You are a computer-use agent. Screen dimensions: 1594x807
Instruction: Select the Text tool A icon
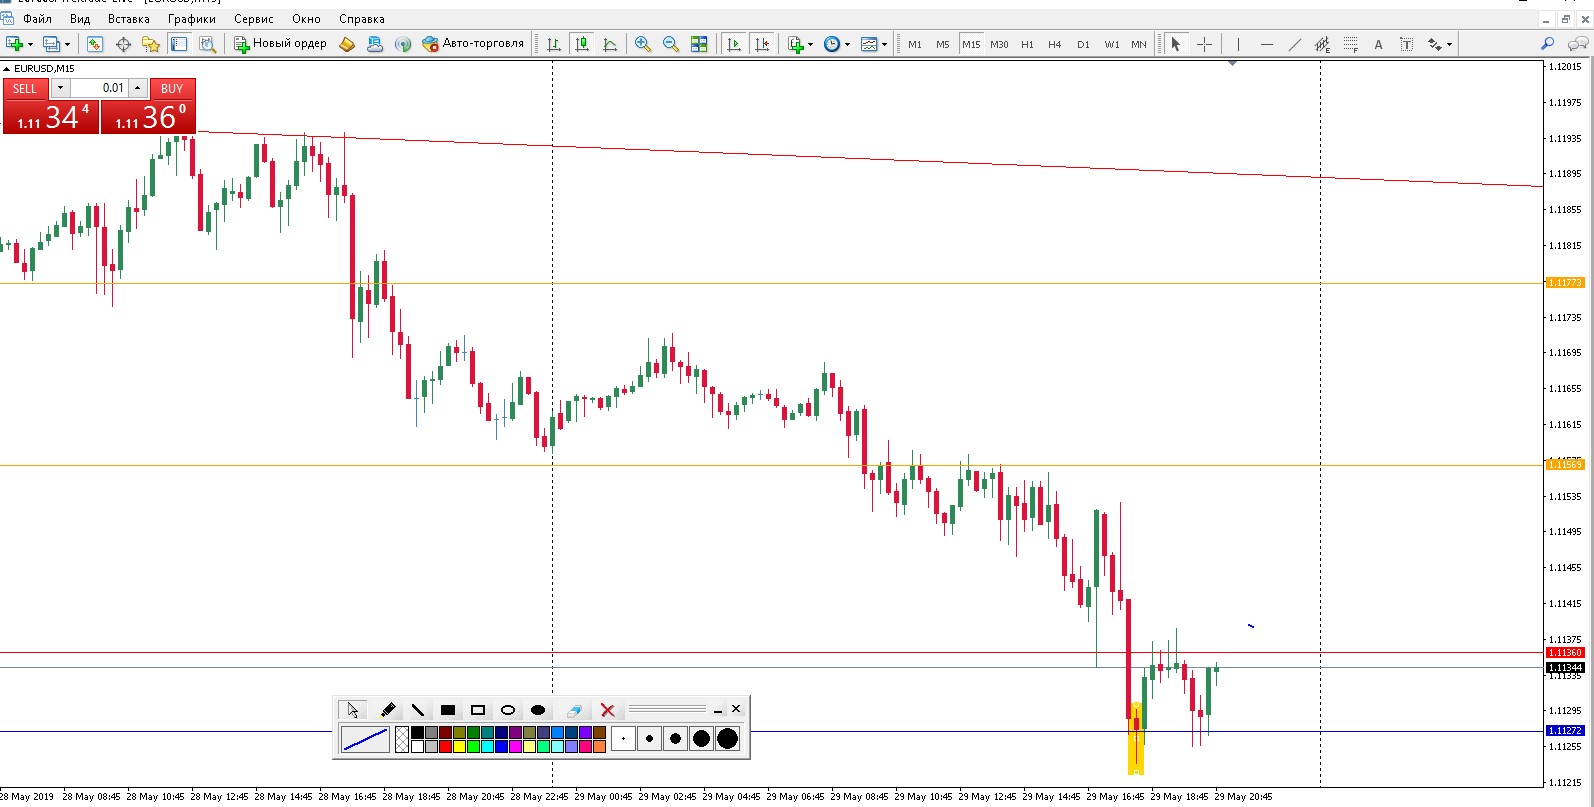tap(1378, 44)
